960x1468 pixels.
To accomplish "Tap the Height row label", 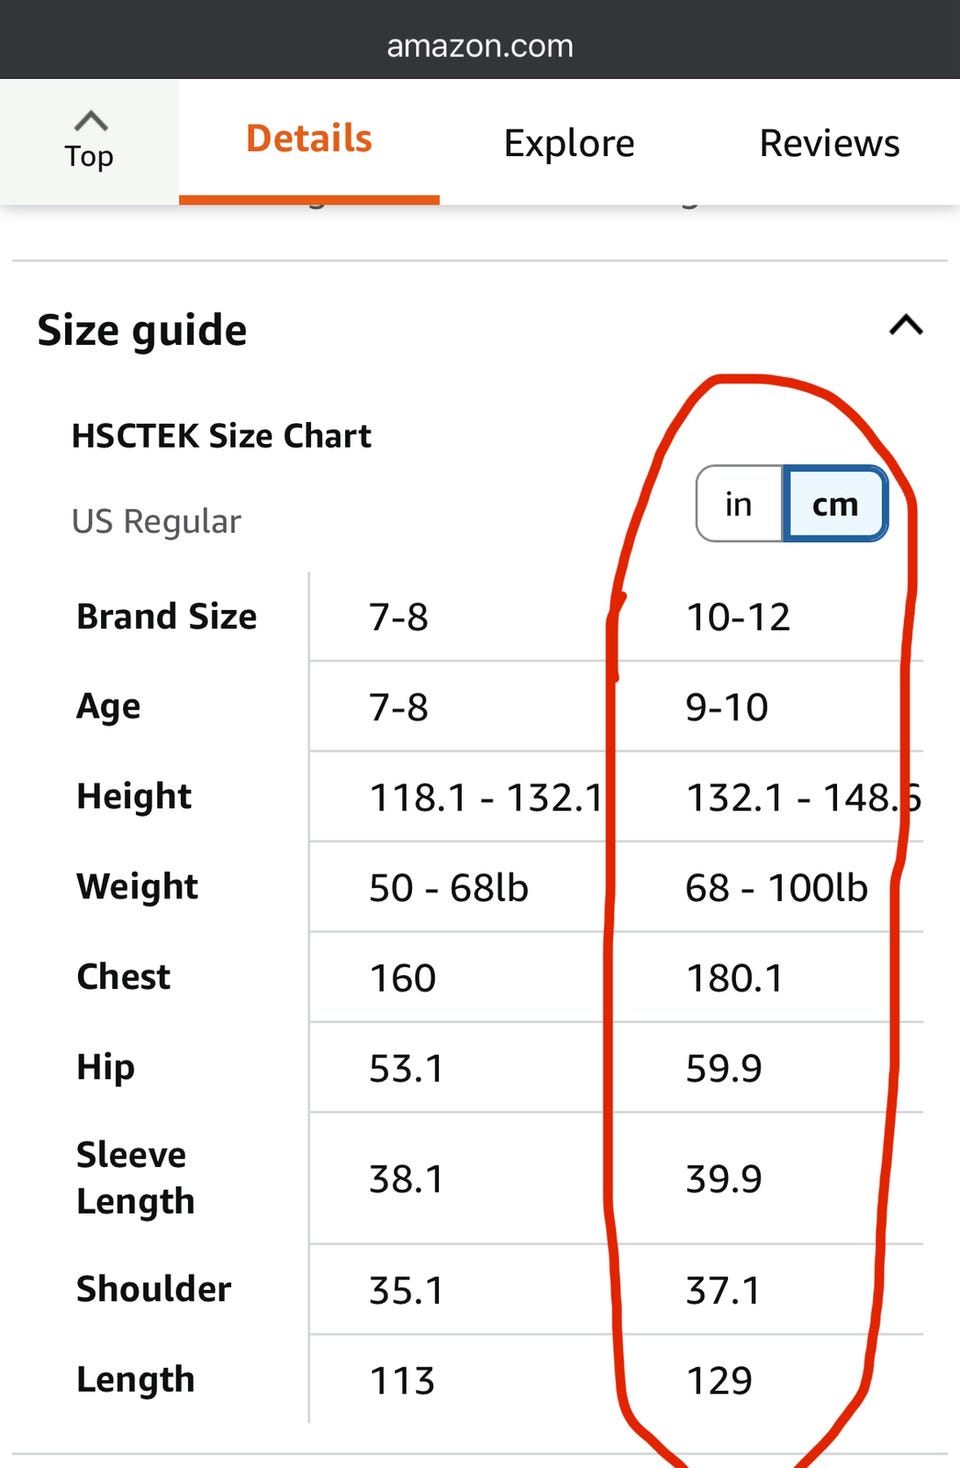I will (x=134, y=796).
